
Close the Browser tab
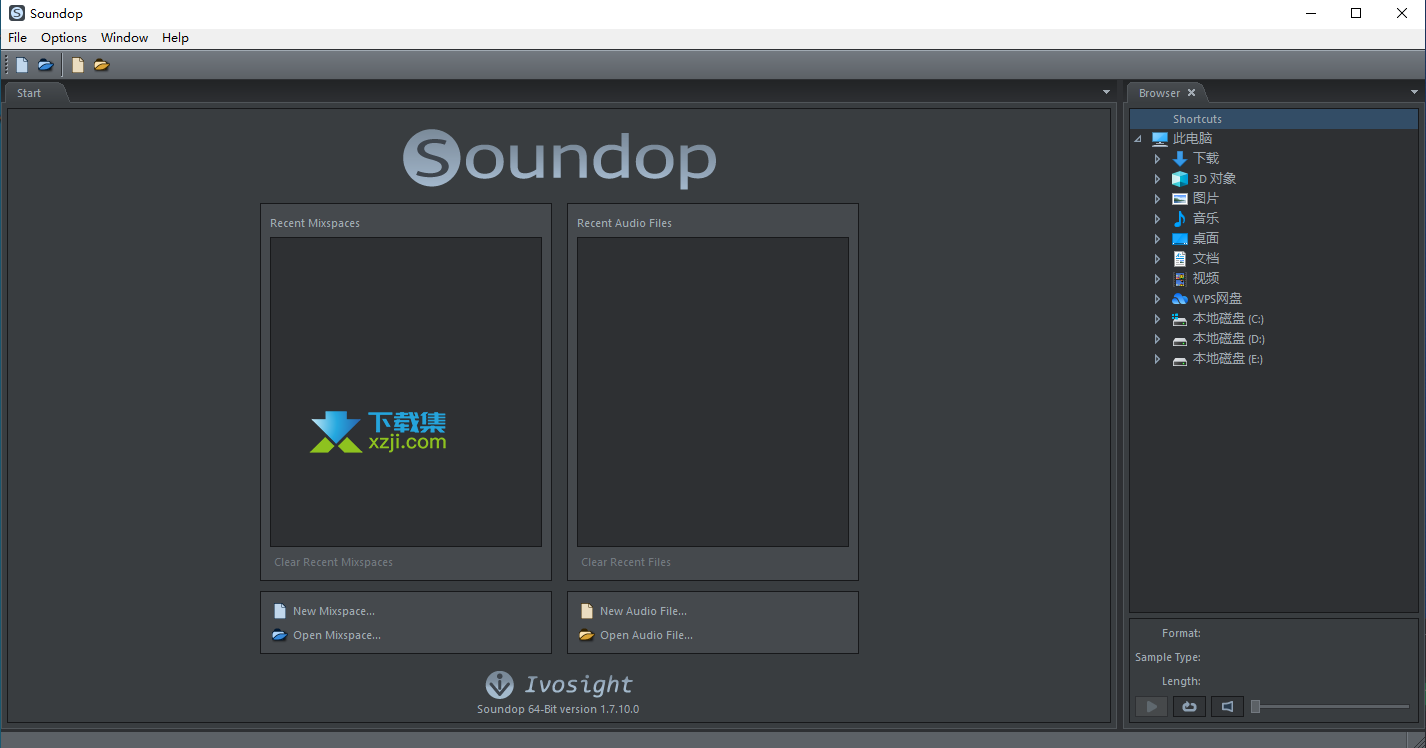click(1191, 93)
